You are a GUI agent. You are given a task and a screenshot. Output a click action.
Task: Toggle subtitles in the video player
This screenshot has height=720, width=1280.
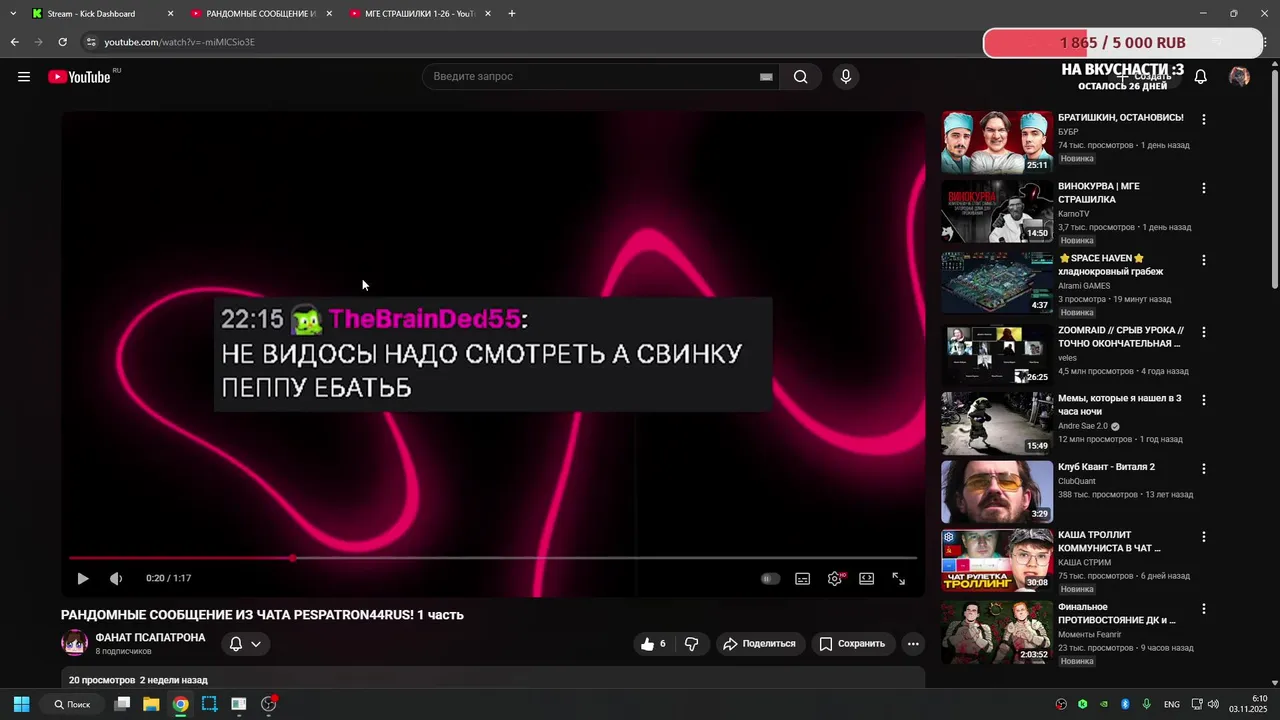802,578
